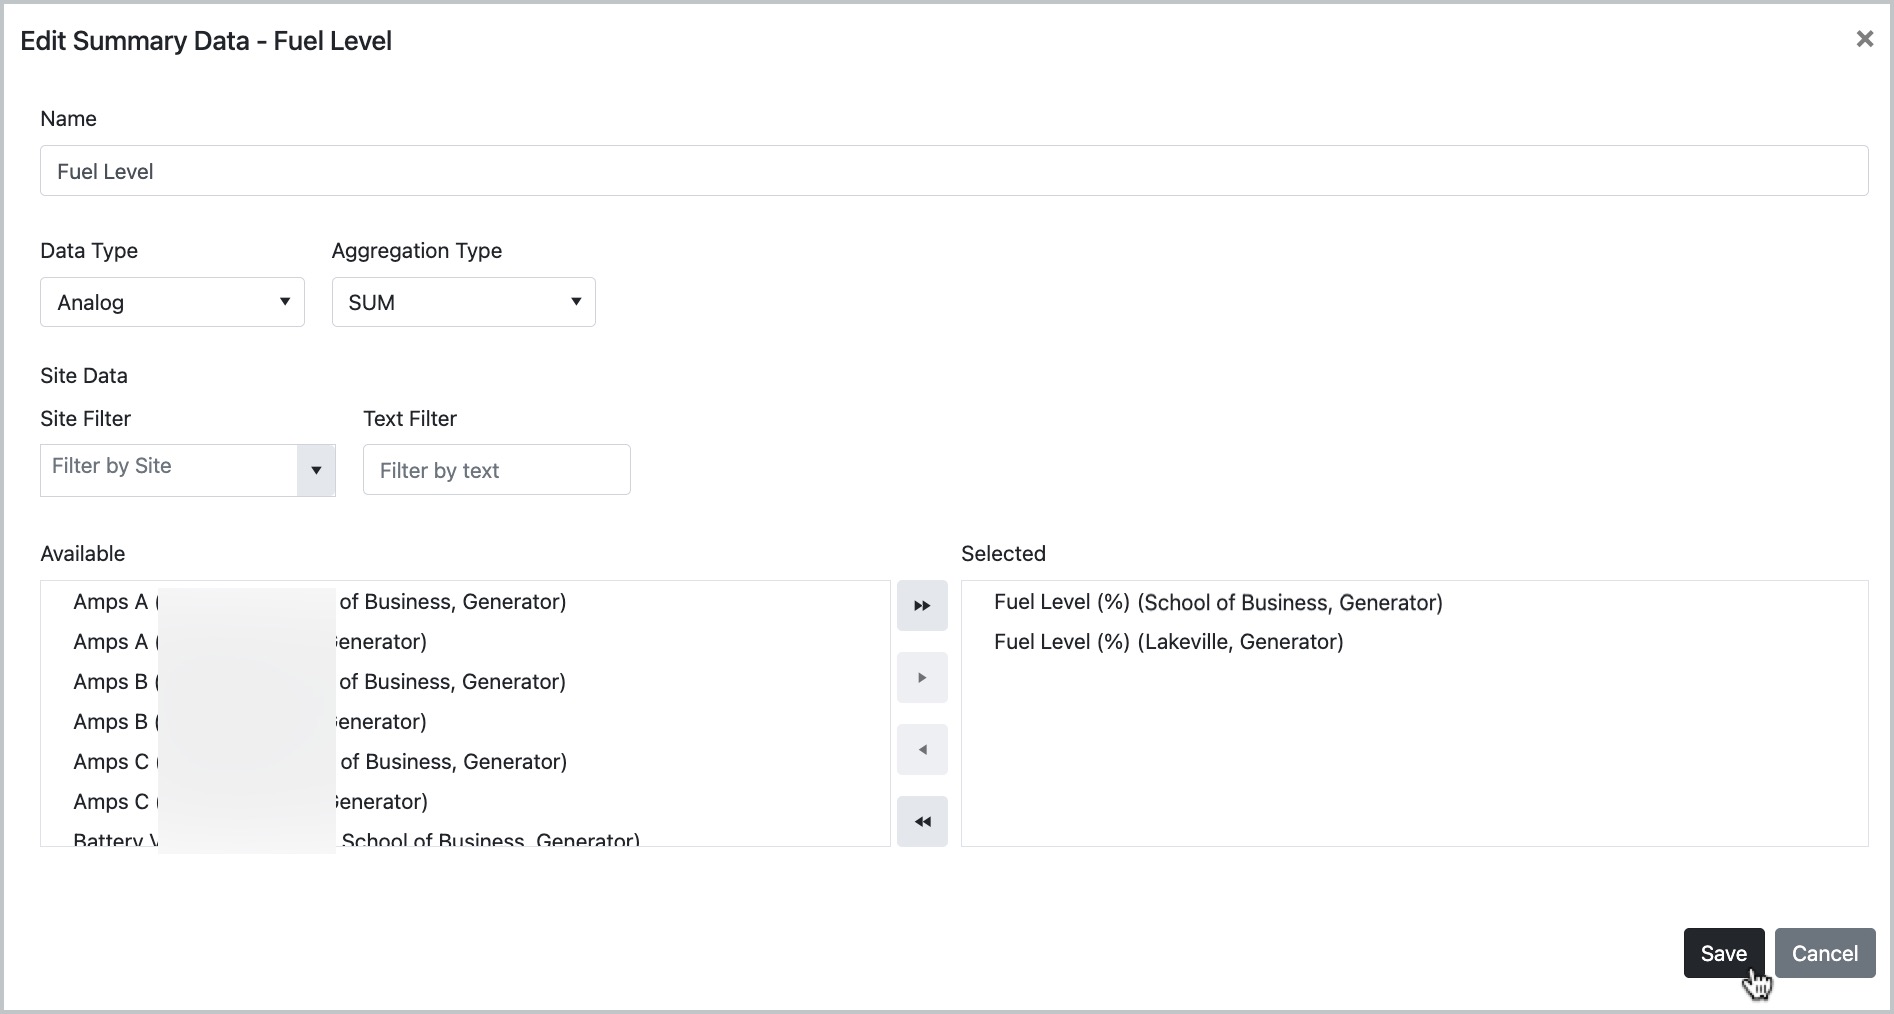
Task: Close the Edit Summary Data dialog
Action: (x=1864, y=39)
